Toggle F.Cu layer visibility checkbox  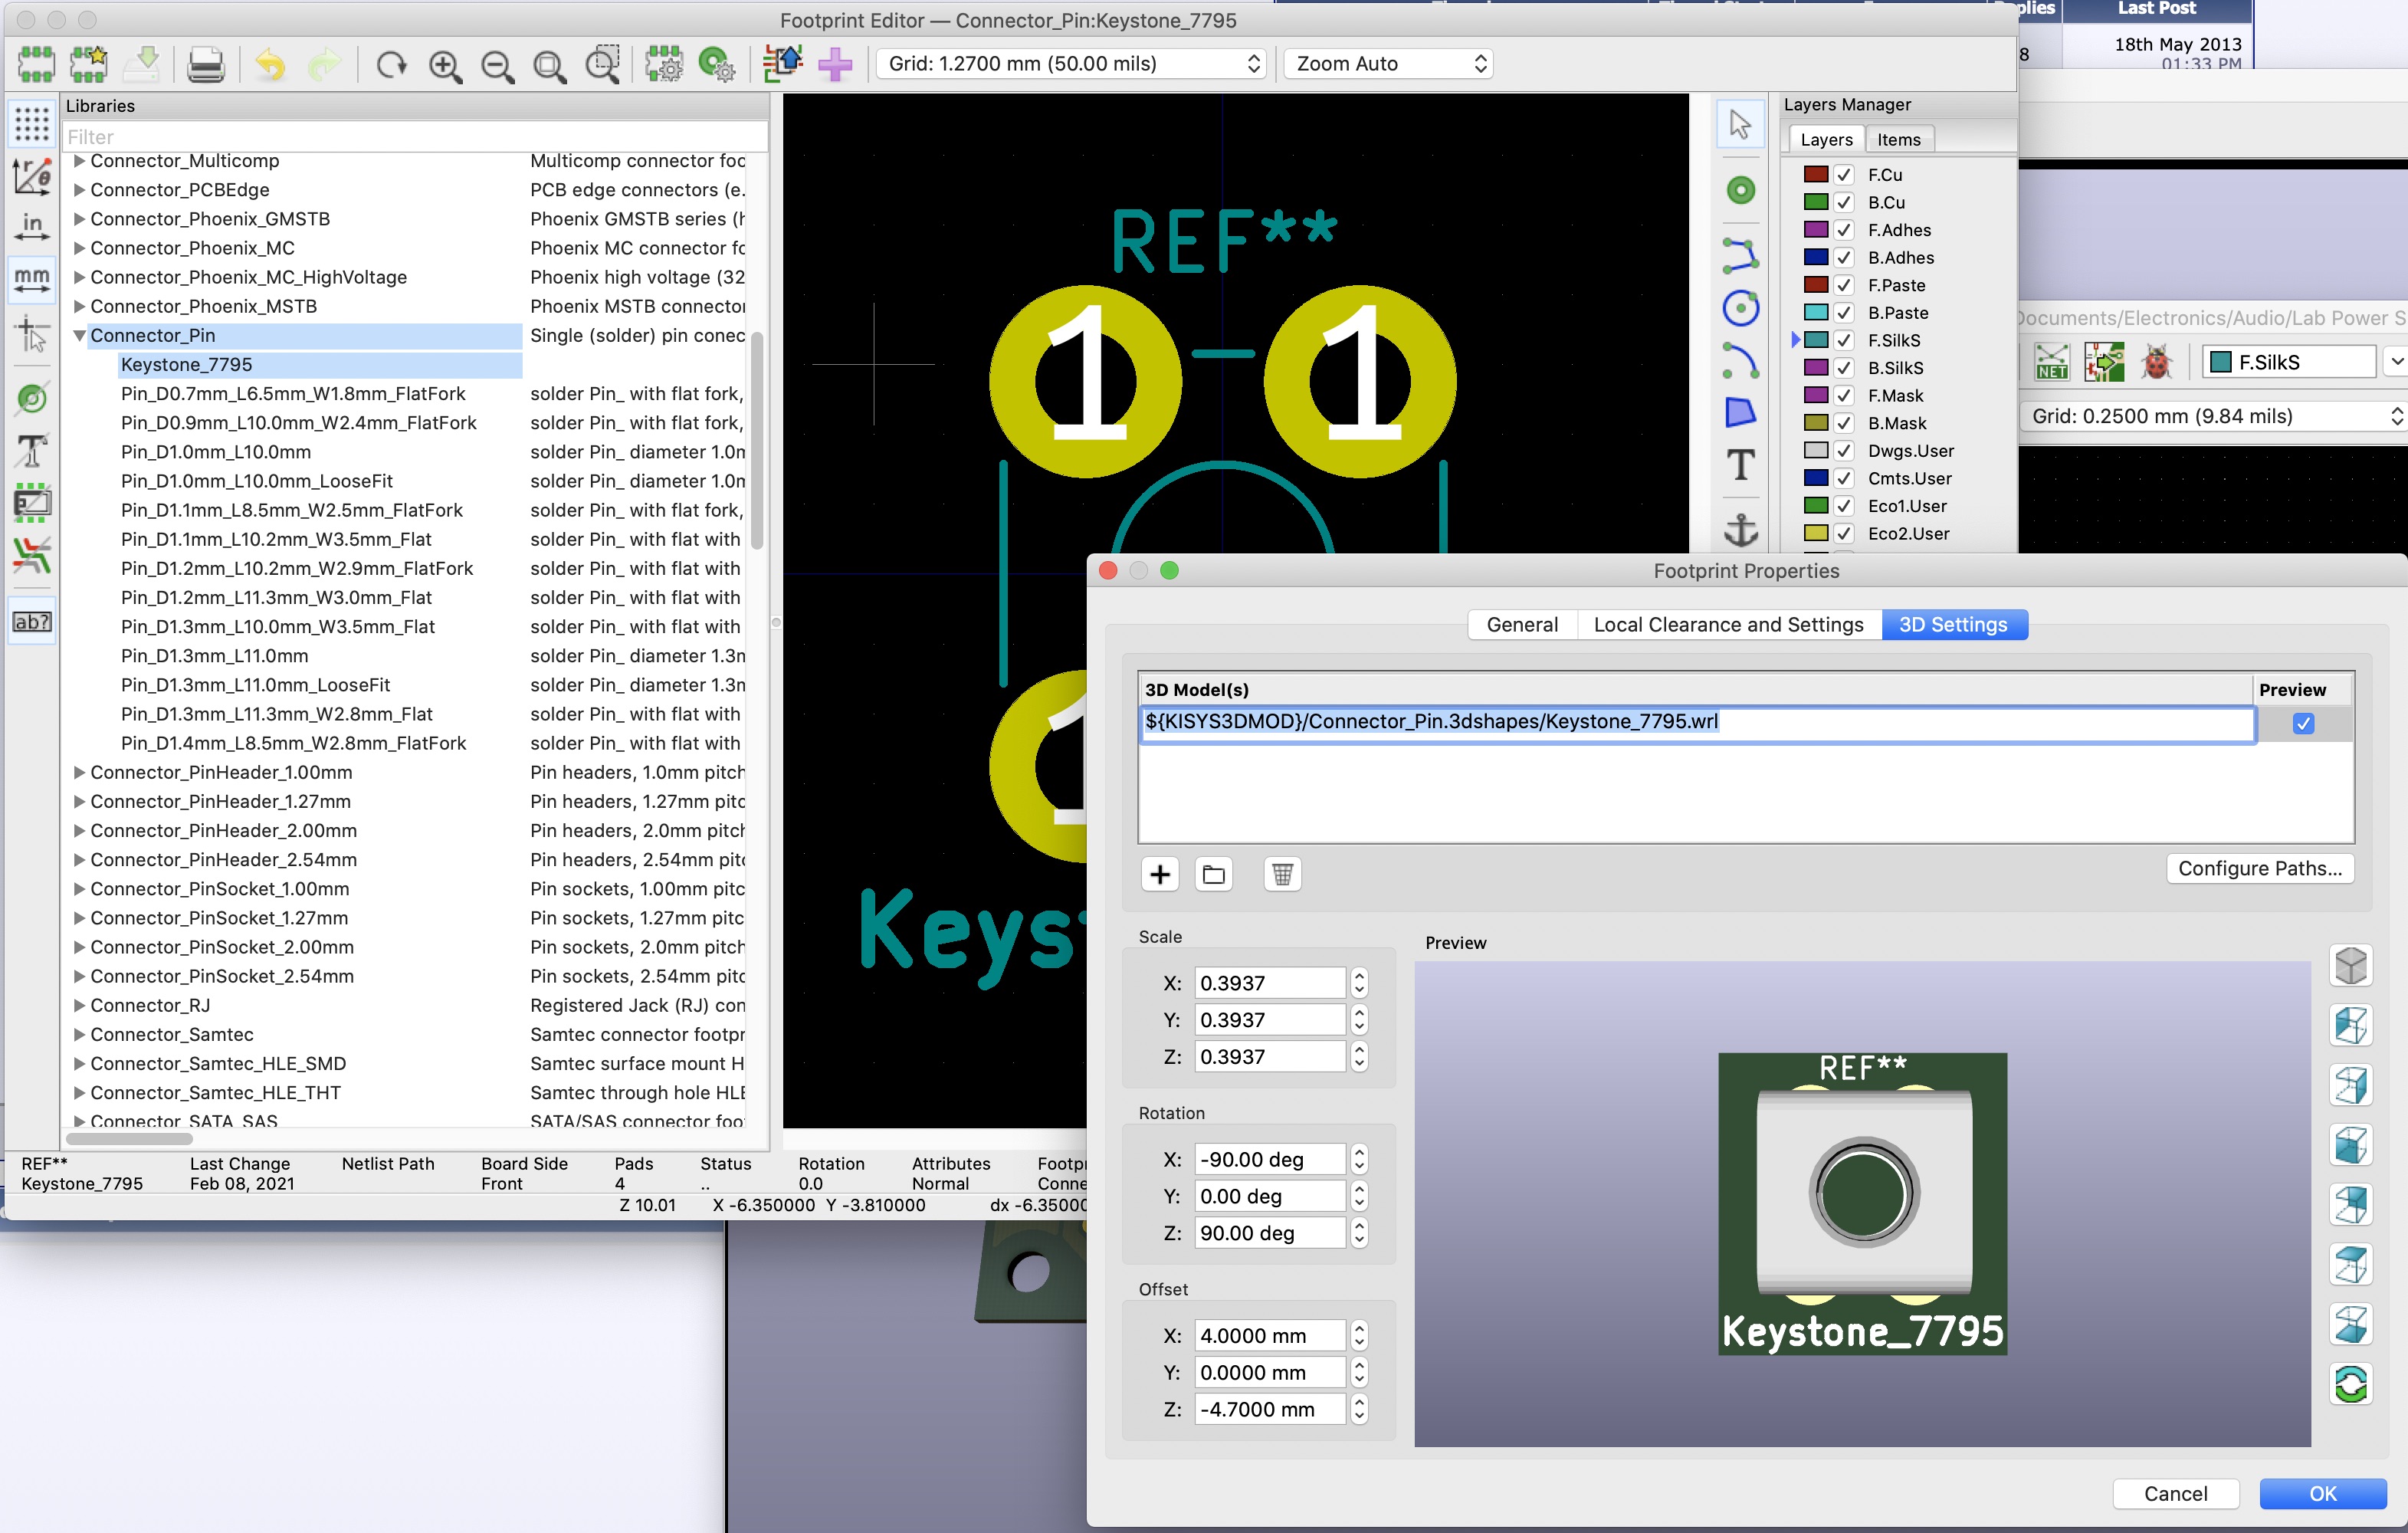pyautogui.click(x=1844, y=174)
